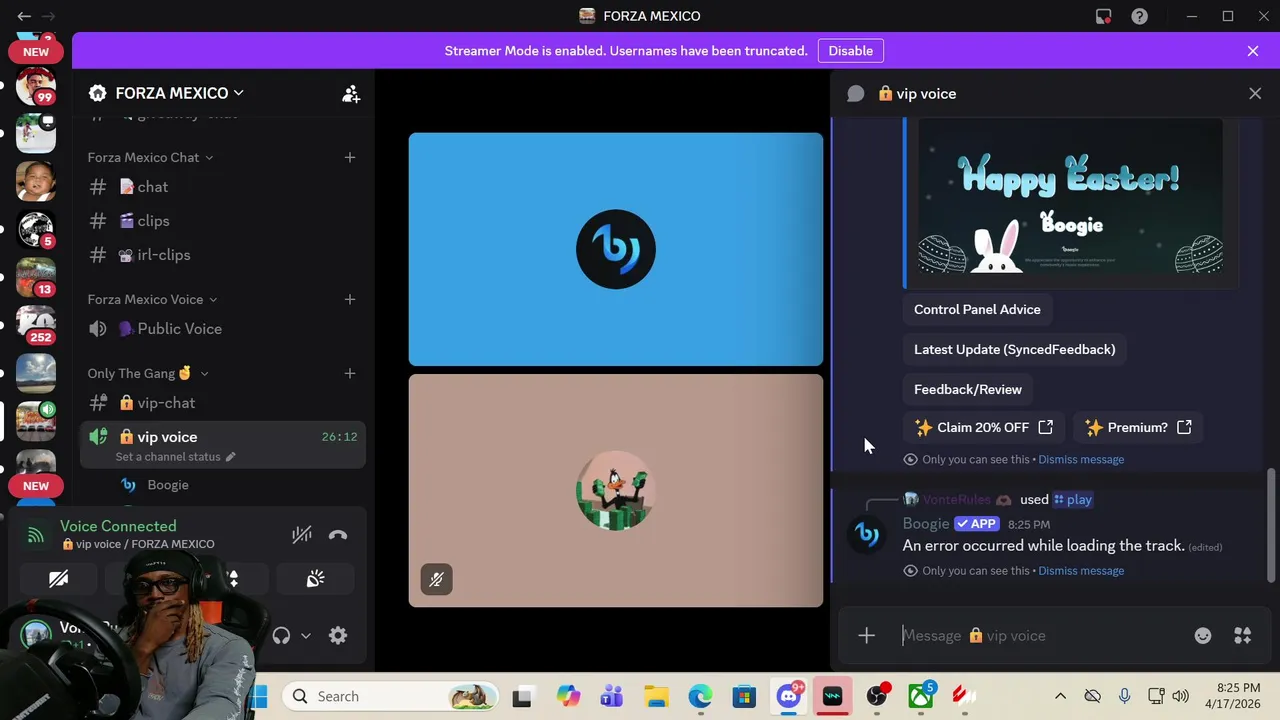
Task: Add a channel to Only The Gang
Action: click(350, 373)
